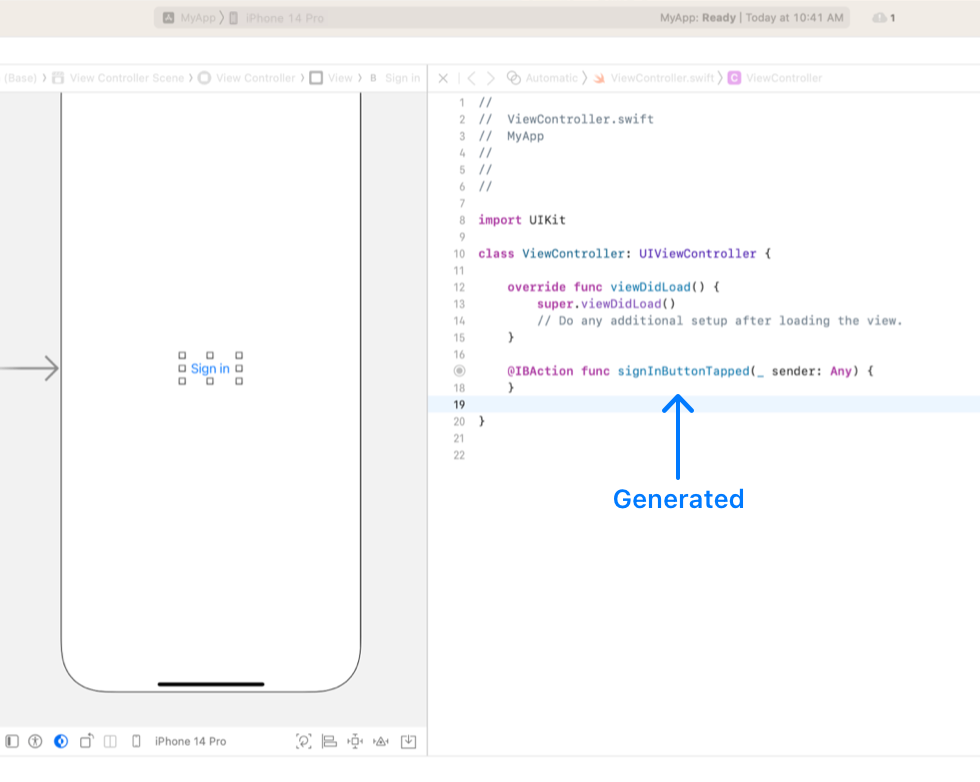
Task: Toggle the document outline sidebar icon
Action: click(x=13, y=741)
